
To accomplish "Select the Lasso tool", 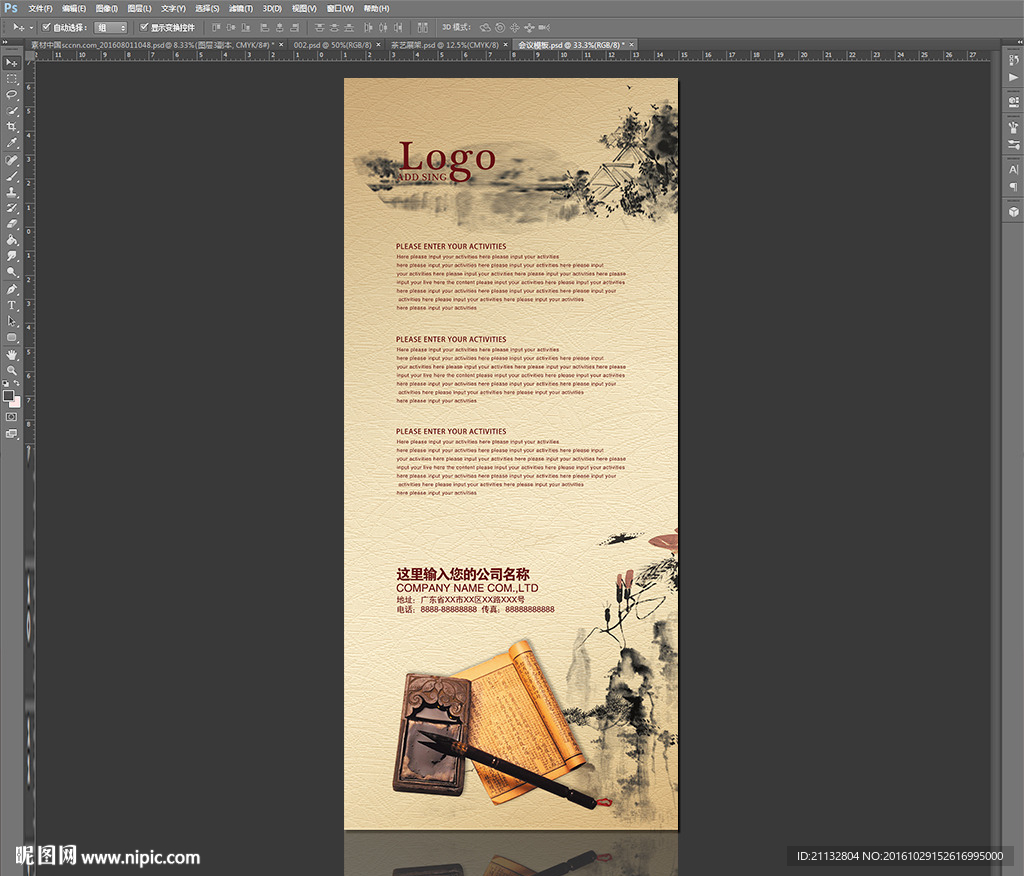I will pyautogui.click(x=12, y=94).
